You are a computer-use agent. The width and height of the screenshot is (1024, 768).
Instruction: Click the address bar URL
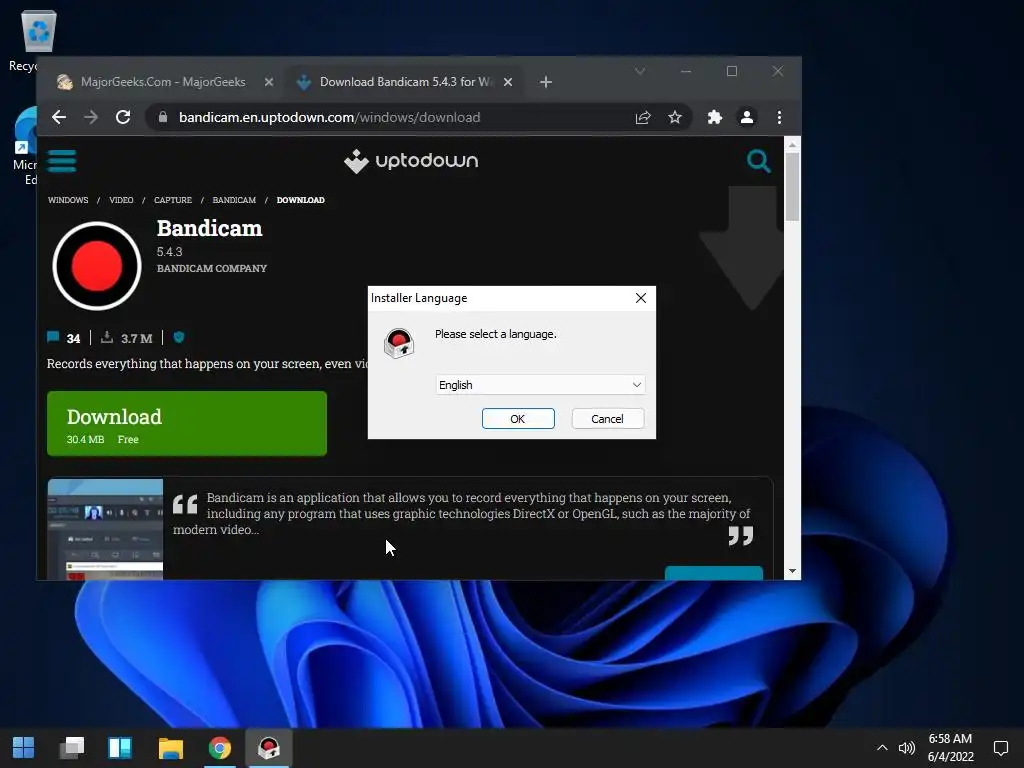point(330,117)
